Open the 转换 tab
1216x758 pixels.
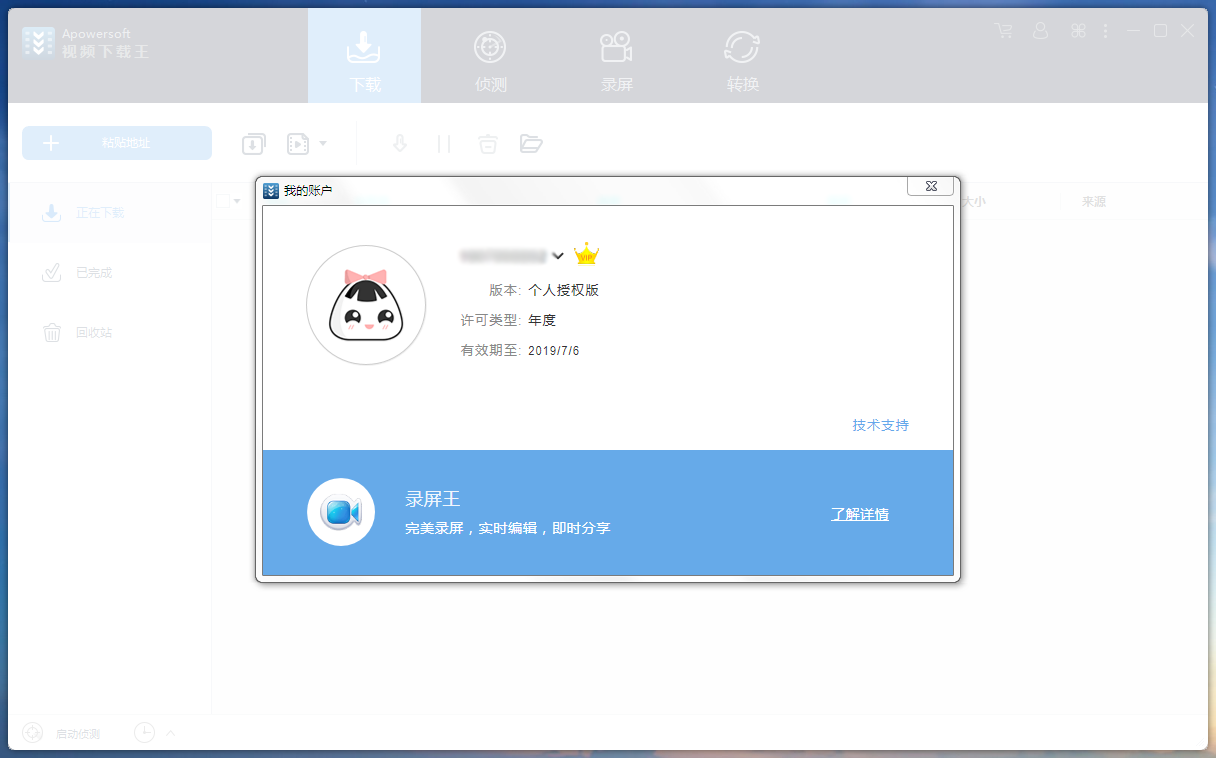click(742, 56)
